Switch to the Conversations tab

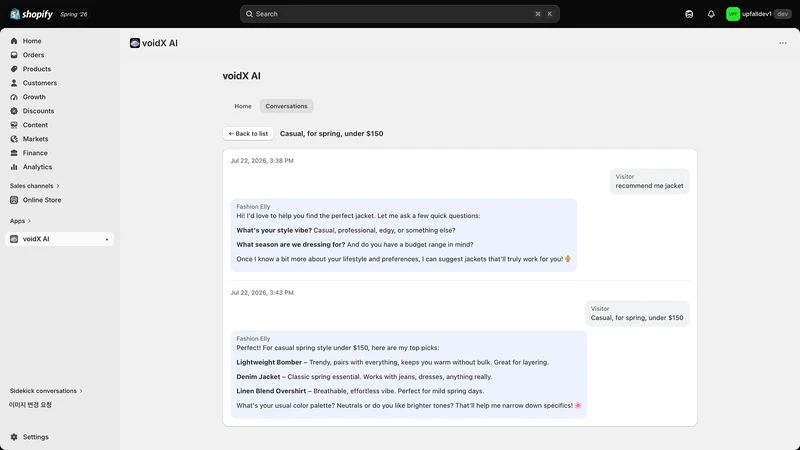(x=286, y=106)
